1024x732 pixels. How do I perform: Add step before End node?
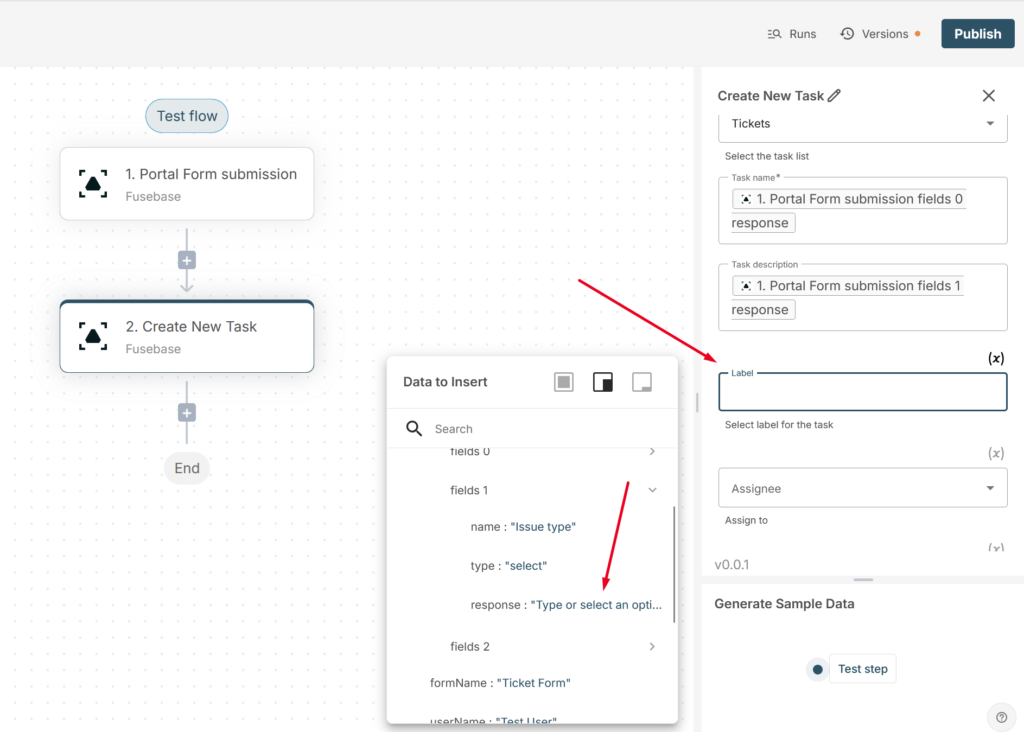[187, 413]
